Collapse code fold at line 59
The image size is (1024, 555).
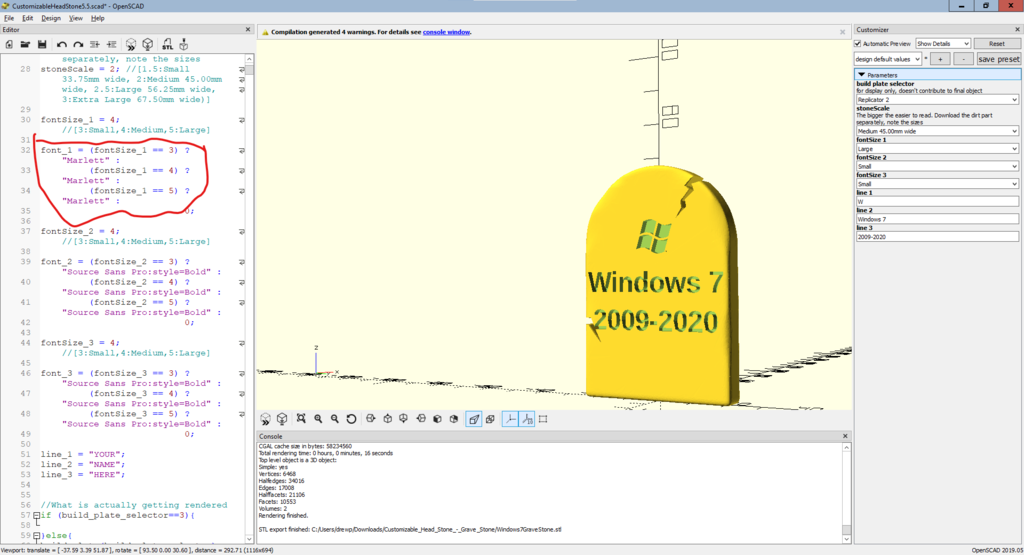tap(37, 535)
